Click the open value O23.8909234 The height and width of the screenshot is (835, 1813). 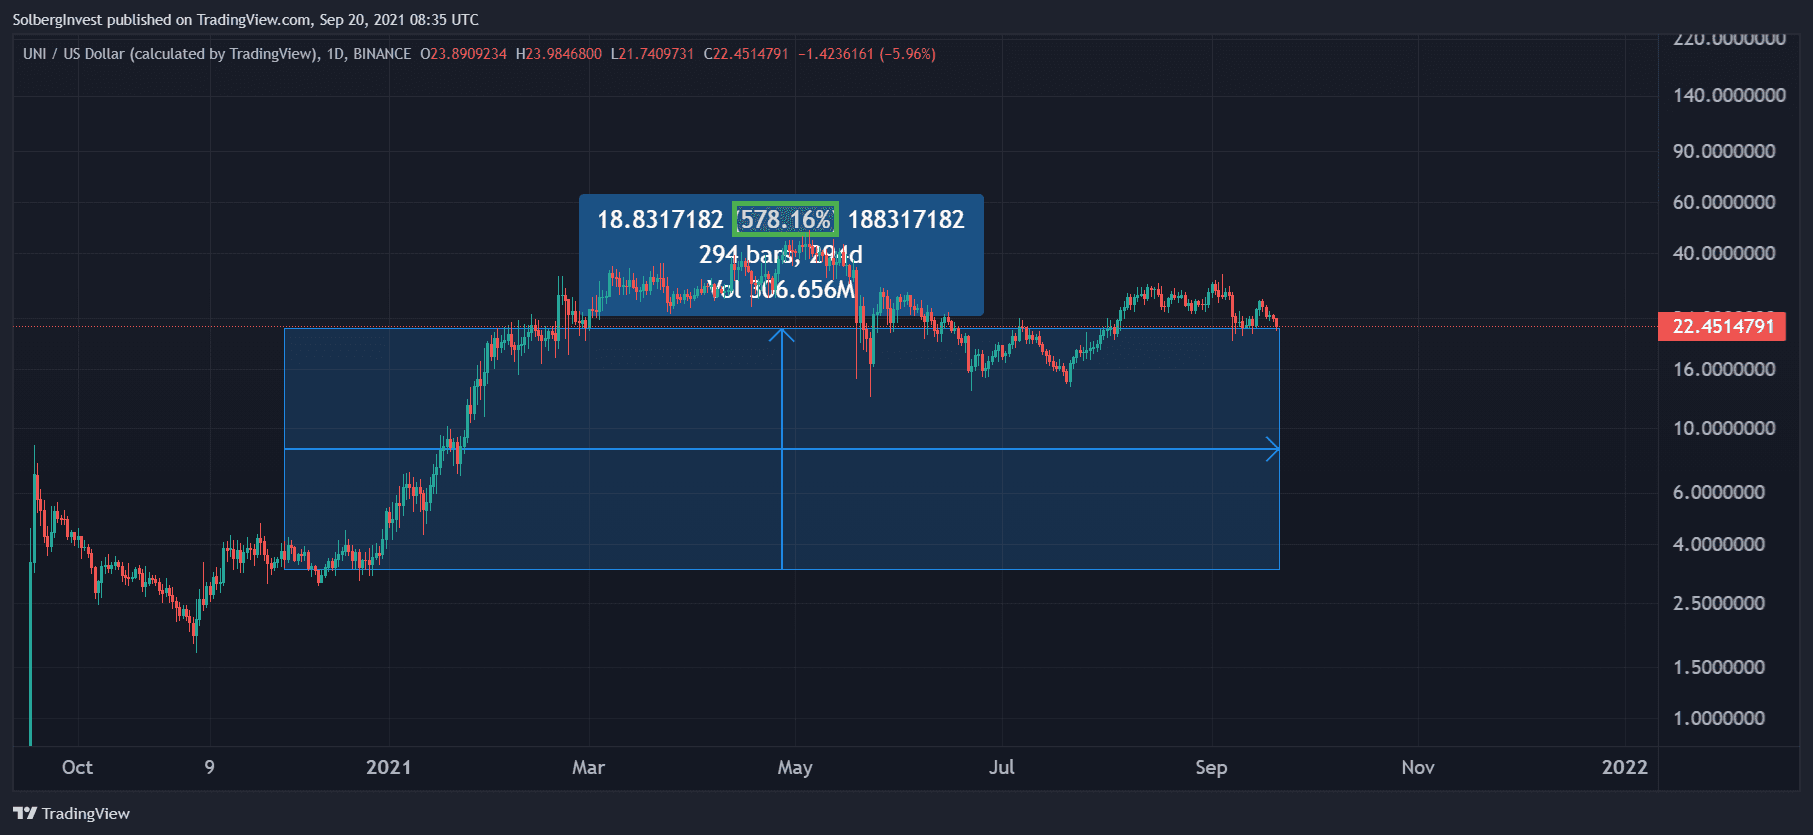[463, 54]
